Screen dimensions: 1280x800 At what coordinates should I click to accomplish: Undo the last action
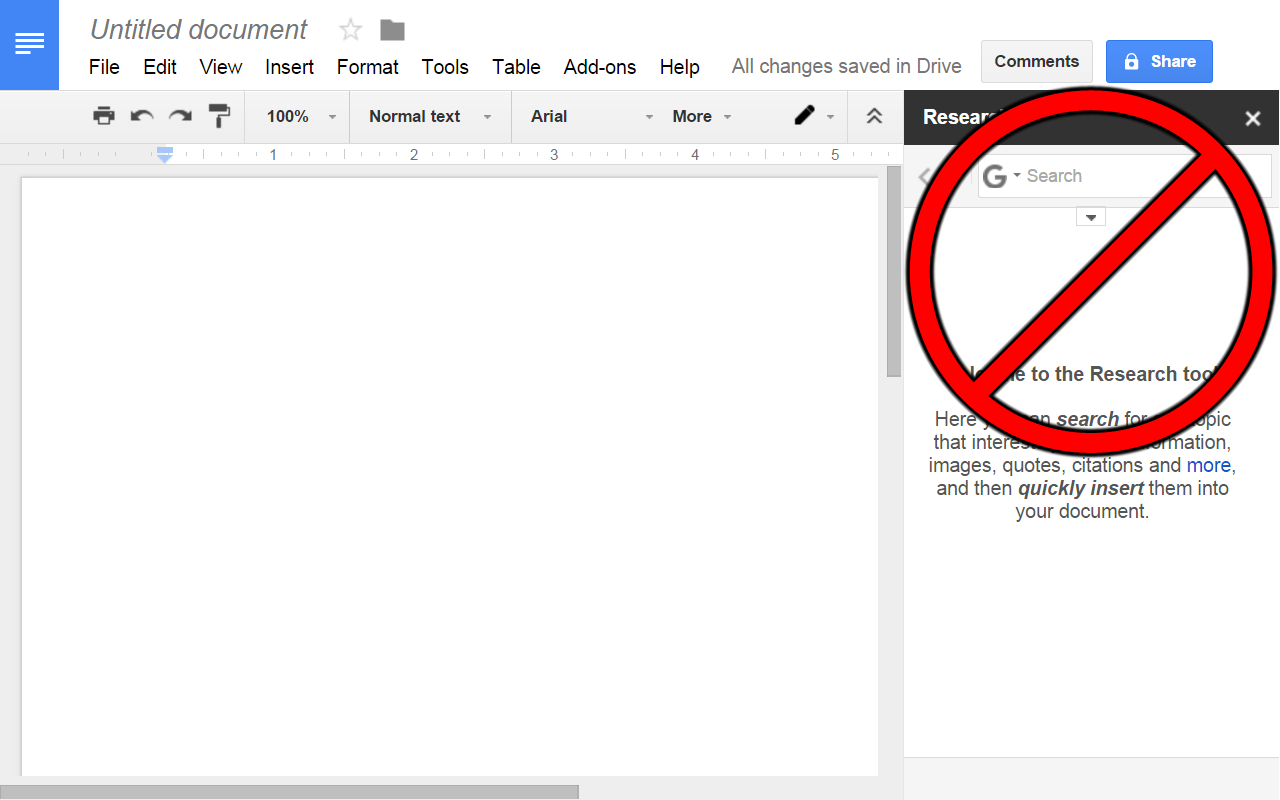pyautogui.click(x=142, y=116)
